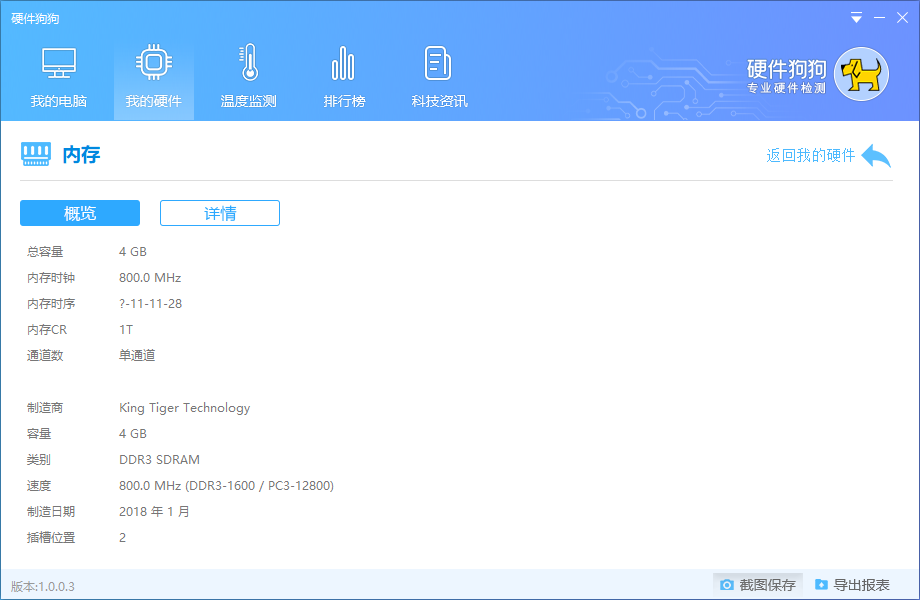The width and height of the screenshot is (920, 600).
Task: Click the 返回我的硬件 link
Action: [810, 155]
